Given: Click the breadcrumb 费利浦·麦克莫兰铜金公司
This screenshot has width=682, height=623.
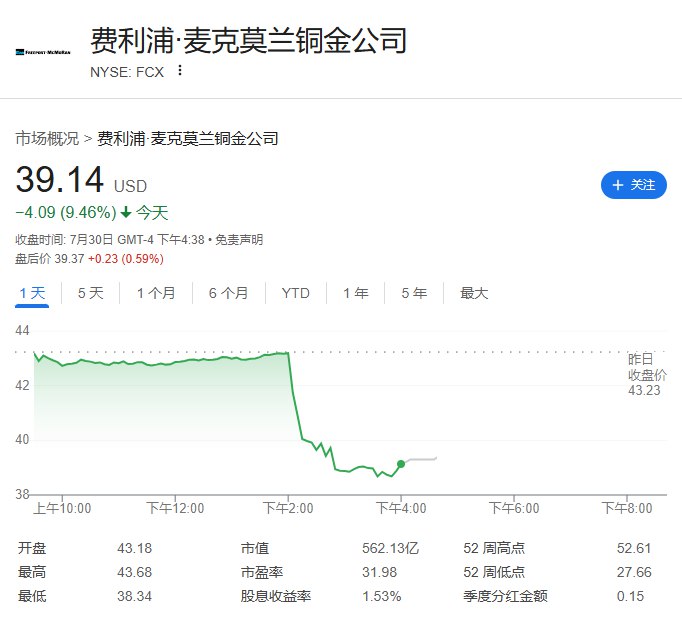Looking at the screenshot, I should click(x=187, y=139).
